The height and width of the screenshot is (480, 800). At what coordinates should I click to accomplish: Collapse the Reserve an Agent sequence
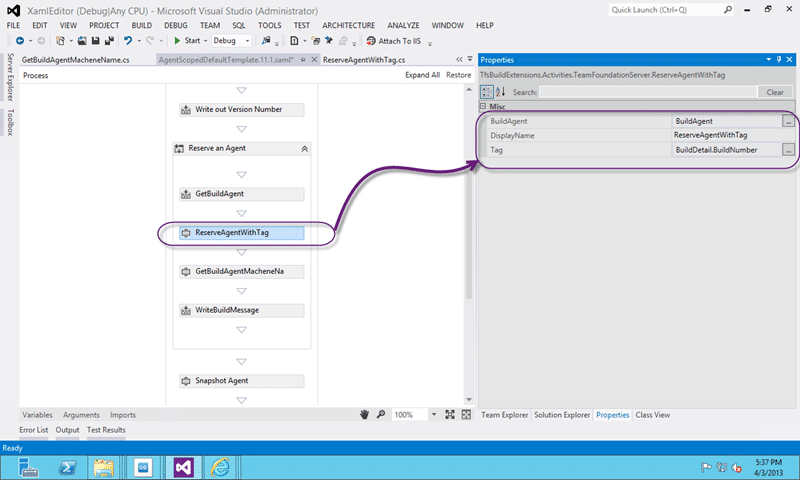(x=304, y=149)
